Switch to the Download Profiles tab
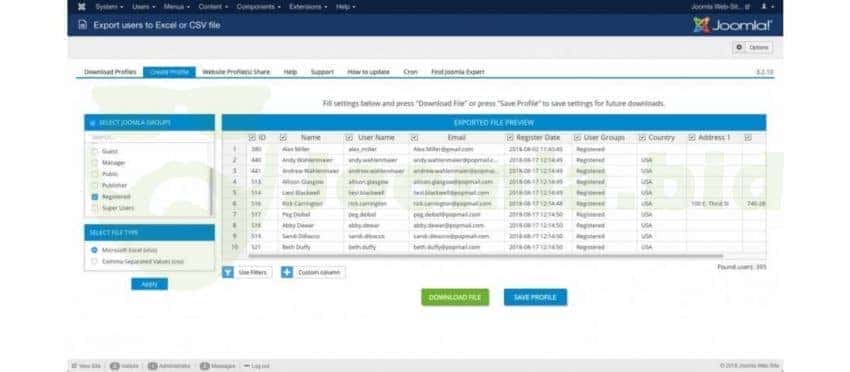This screenshot has width=850, height=372. pos(110,72)
